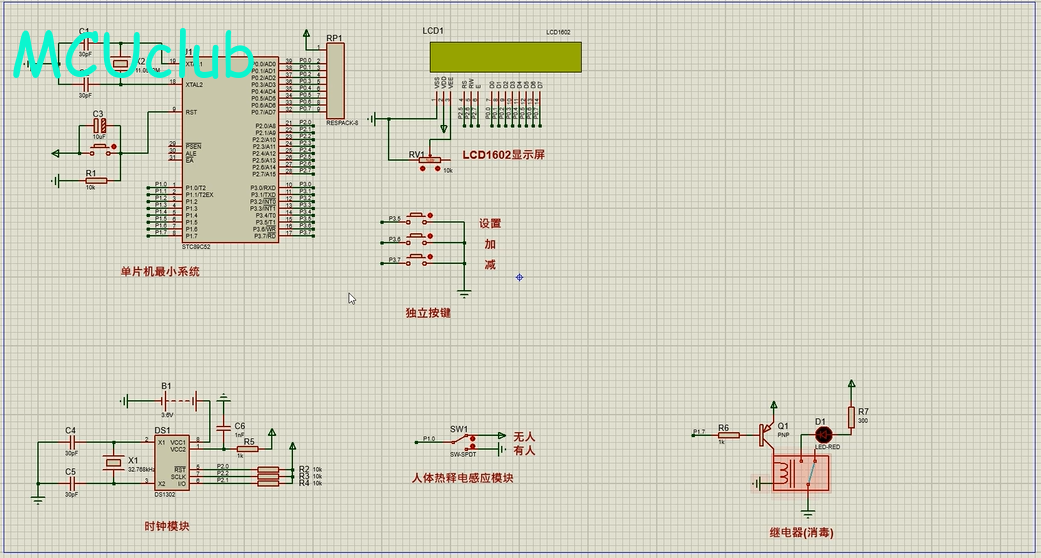Adjust the RV1 10k potentiometer

point(430,160)
